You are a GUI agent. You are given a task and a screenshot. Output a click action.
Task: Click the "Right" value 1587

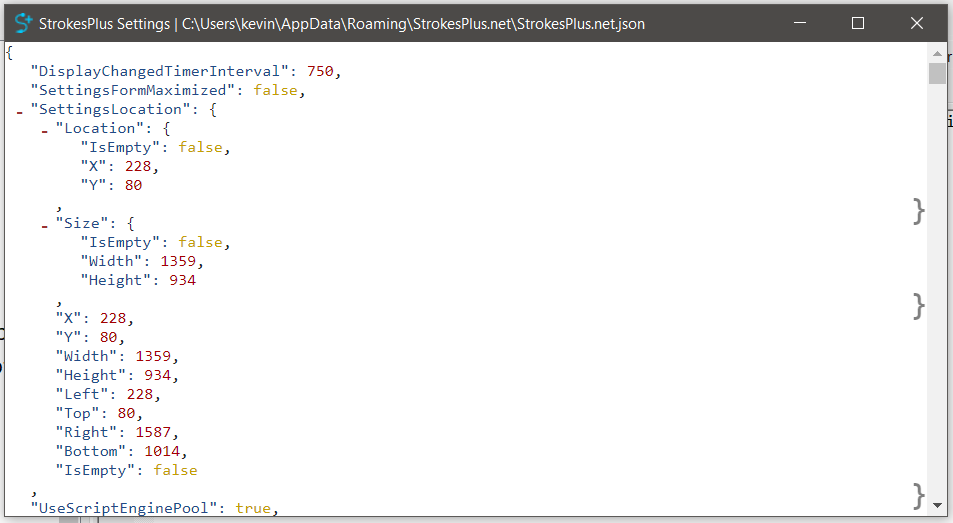click(153, 432)
